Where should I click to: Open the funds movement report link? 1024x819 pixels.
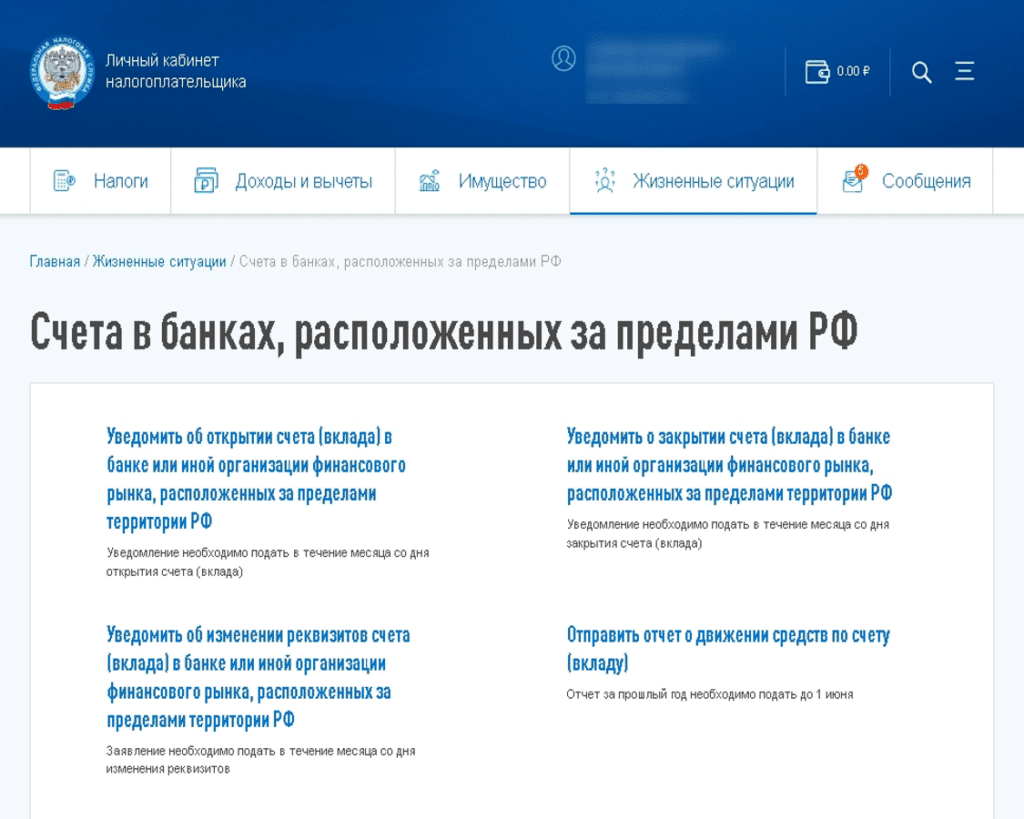tap(727, 648)
